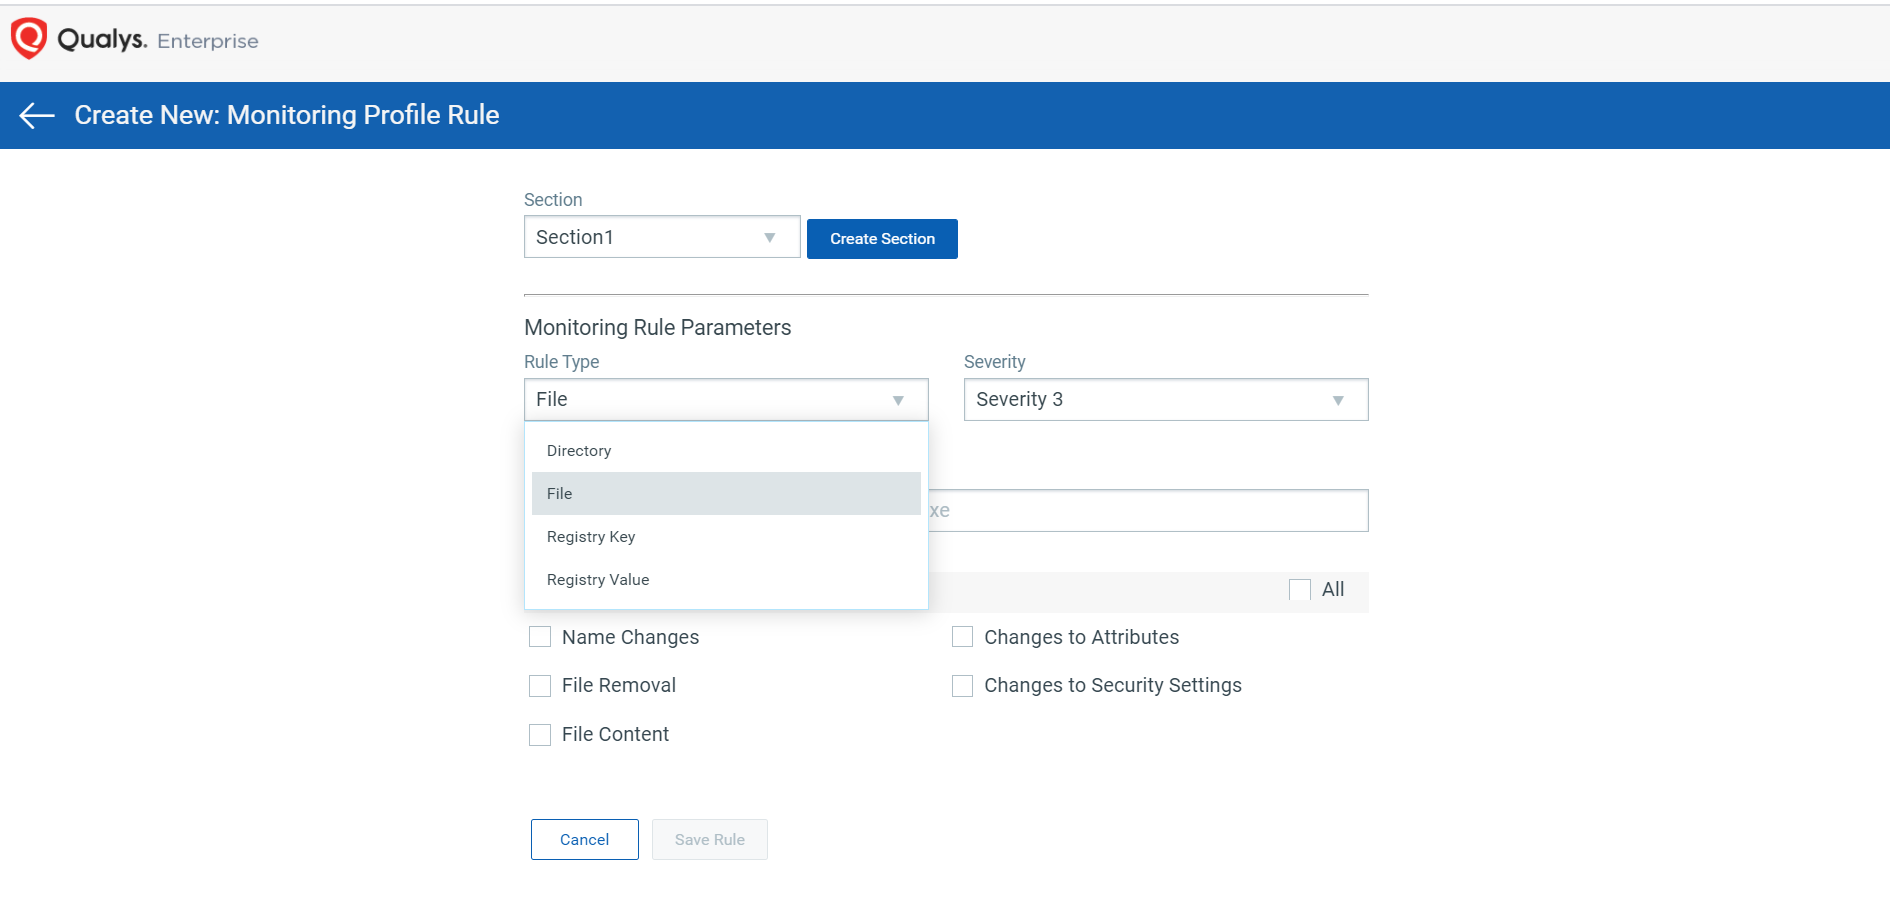This screenshot has height=918, width=1890.
Task: Click the Cancel button
Action: click(584, 840)
